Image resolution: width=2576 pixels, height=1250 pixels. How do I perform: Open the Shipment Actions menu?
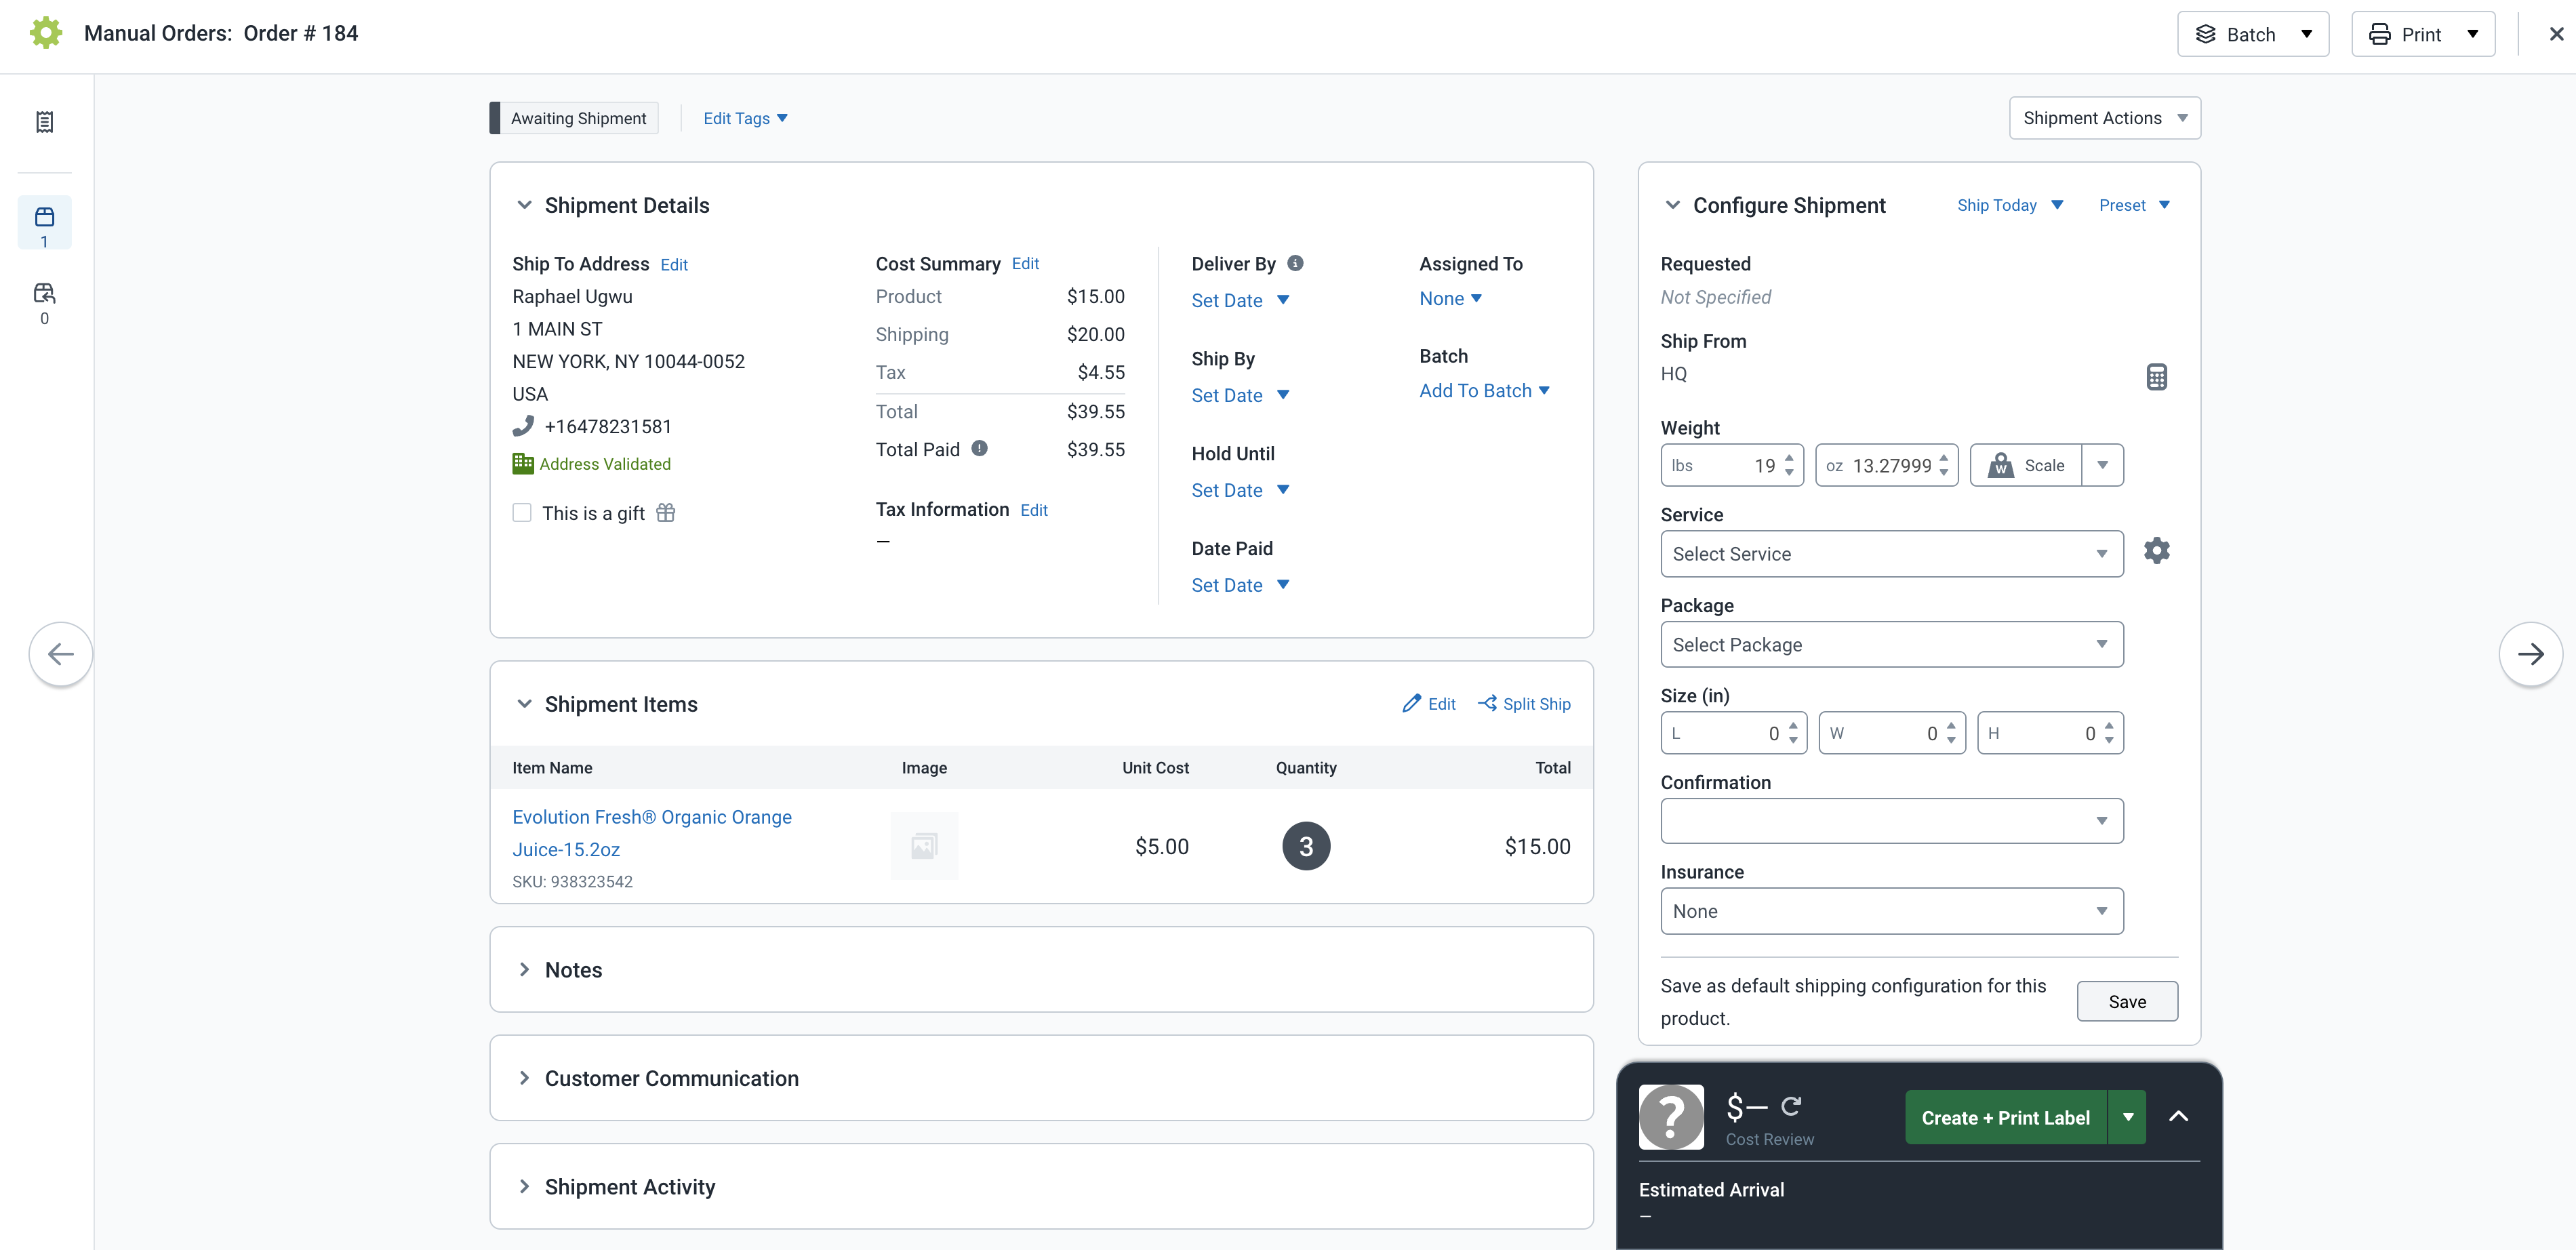(2104, 118)
